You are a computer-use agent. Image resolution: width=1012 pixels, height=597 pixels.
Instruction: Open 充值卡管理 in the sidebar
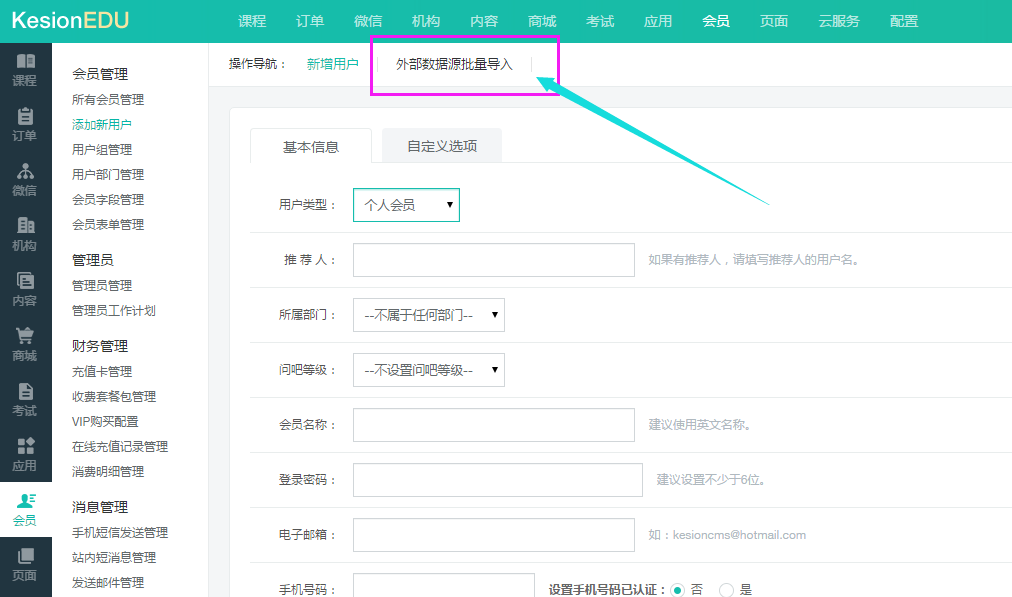click(x=102, y=372)
